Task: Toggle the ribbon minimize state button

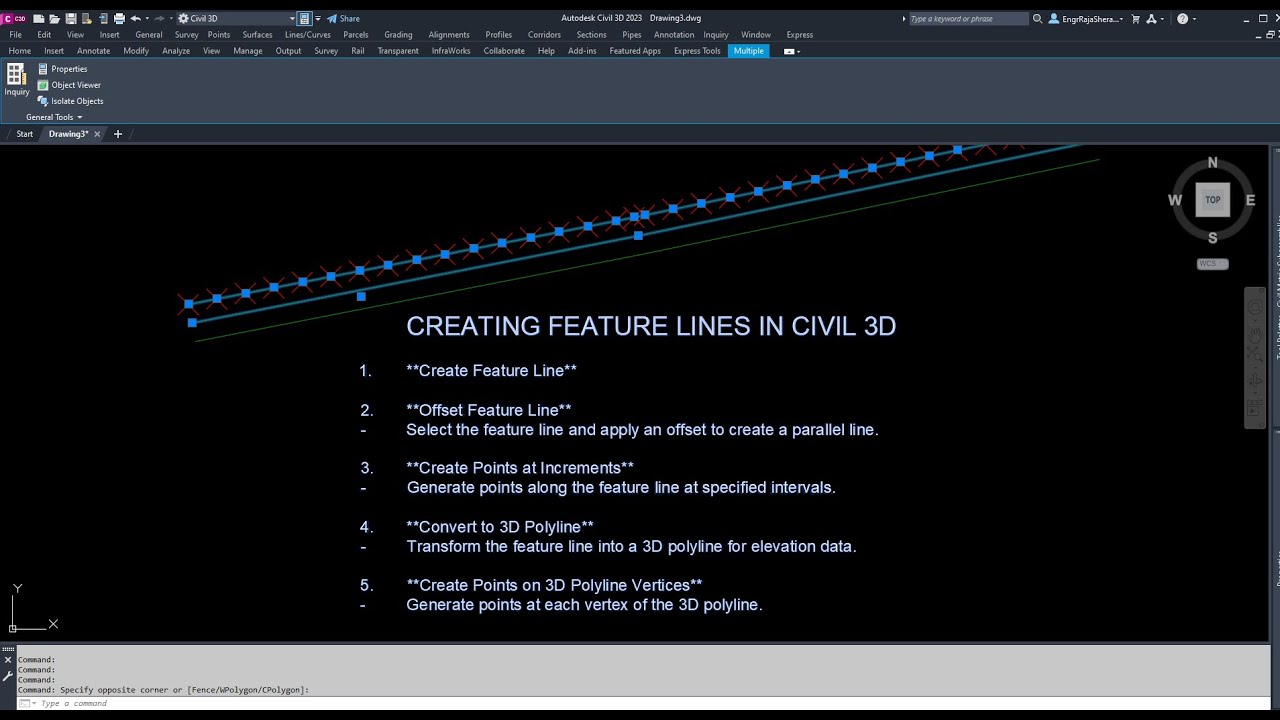Action: pyautogui.click(x=789, y=51)
